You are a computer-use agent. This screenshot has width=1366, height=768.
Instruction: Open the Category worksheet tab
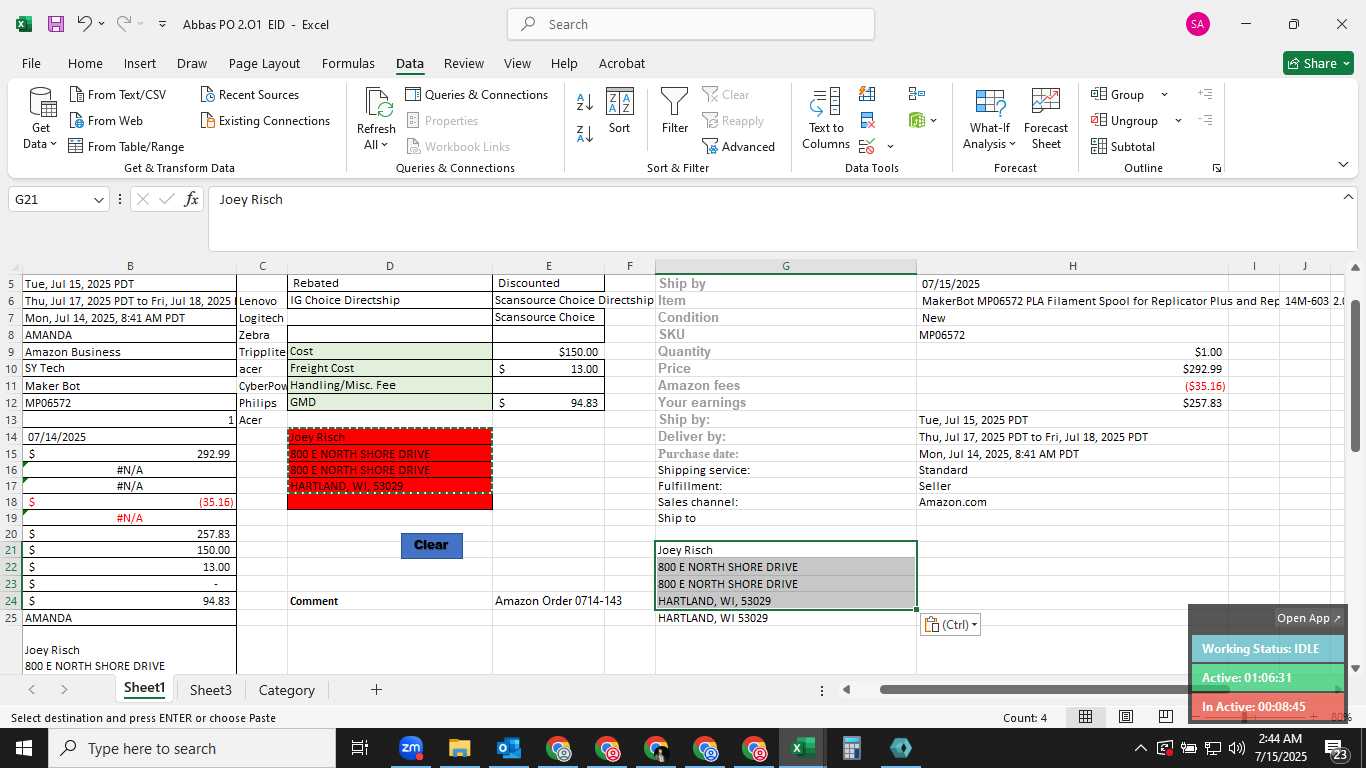(286, 690)
